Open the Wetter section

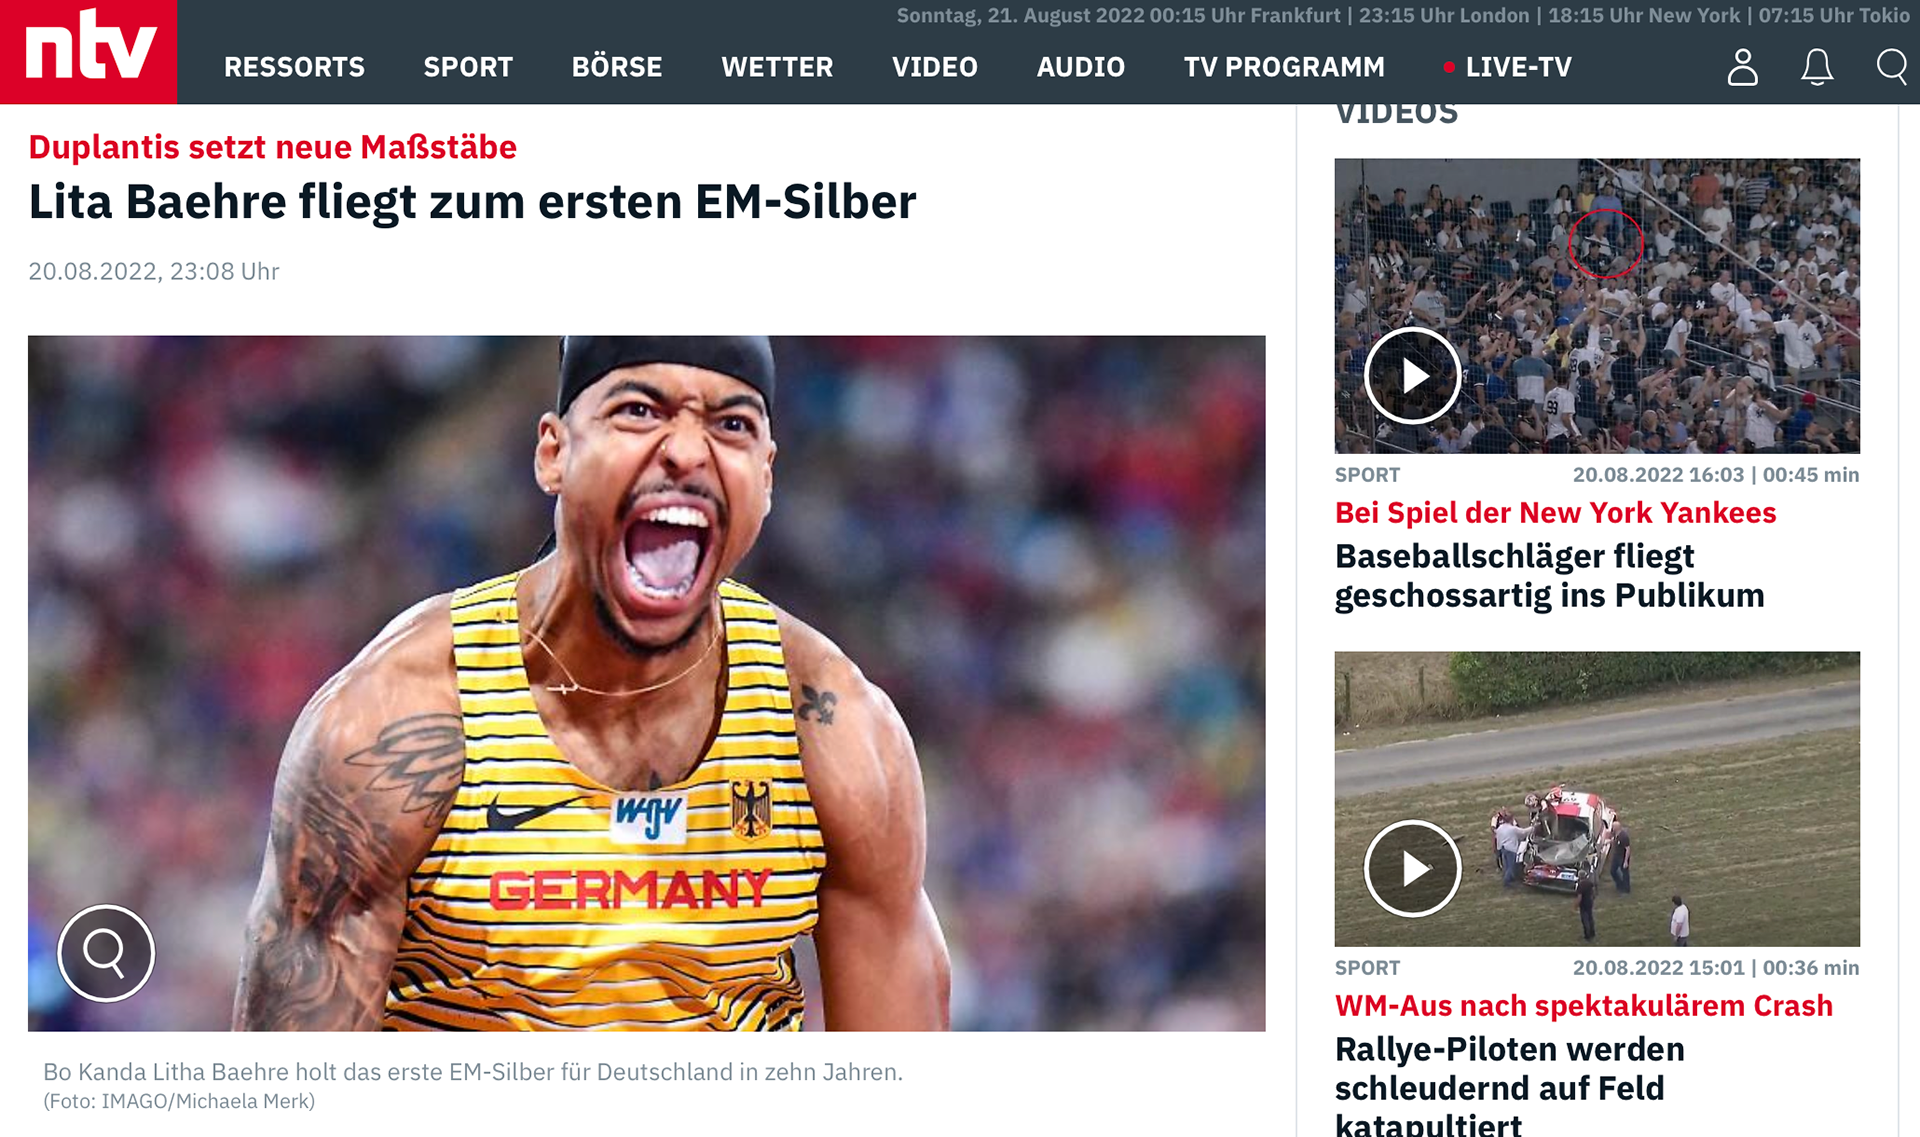pyautogui.click(x=777, y=67)
